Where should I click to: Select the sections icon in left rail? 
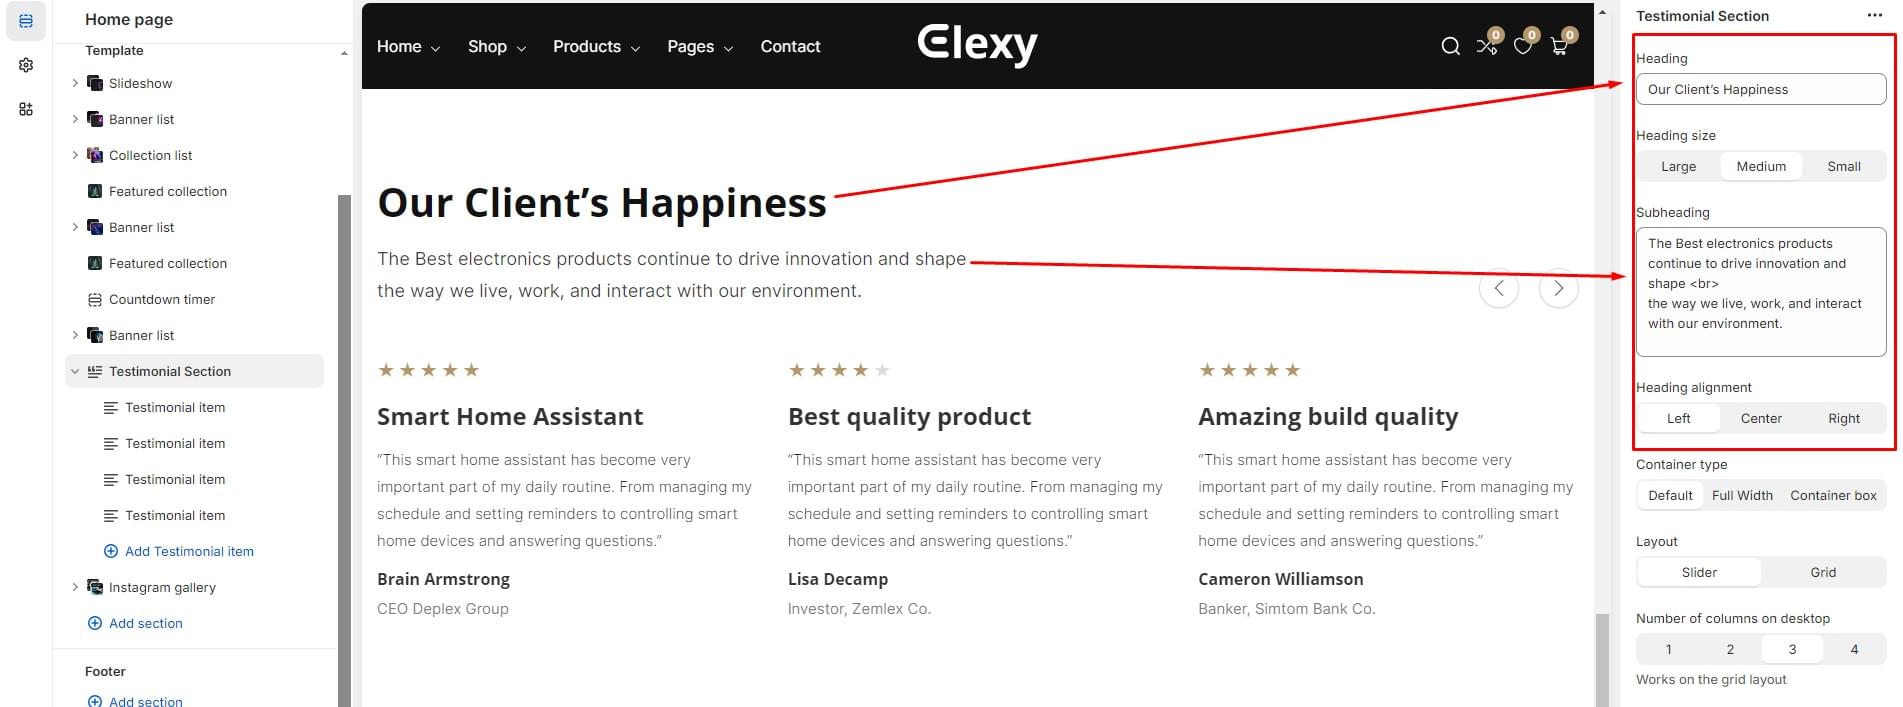coord(26,21)
